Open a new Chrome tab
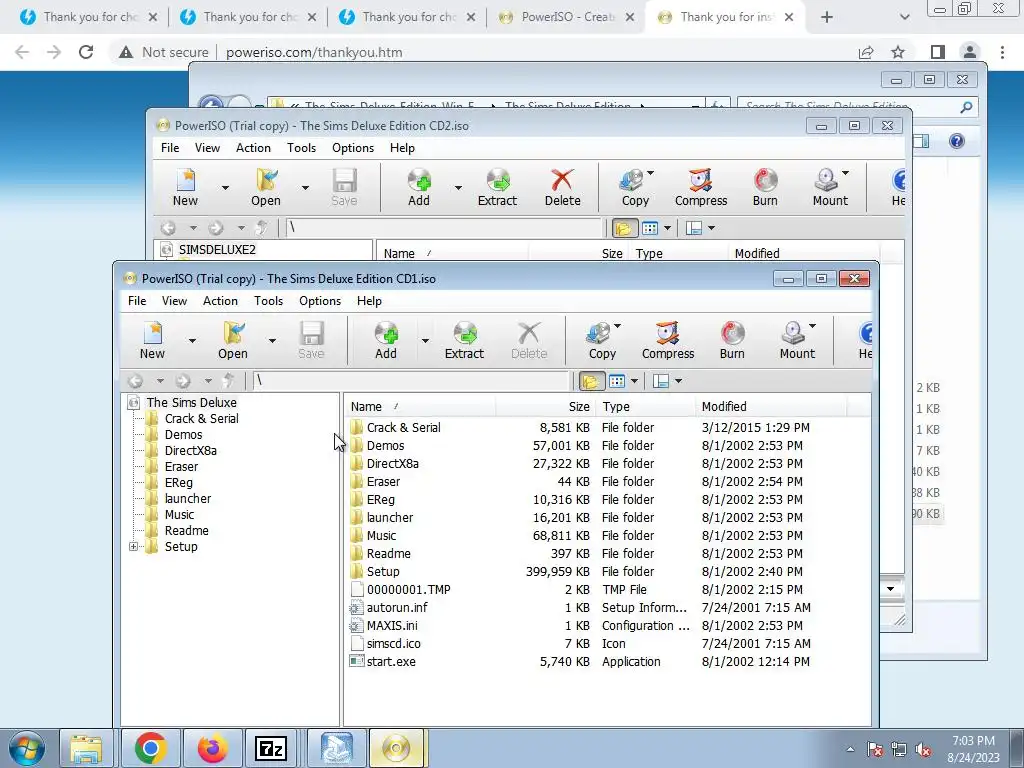 827,17
